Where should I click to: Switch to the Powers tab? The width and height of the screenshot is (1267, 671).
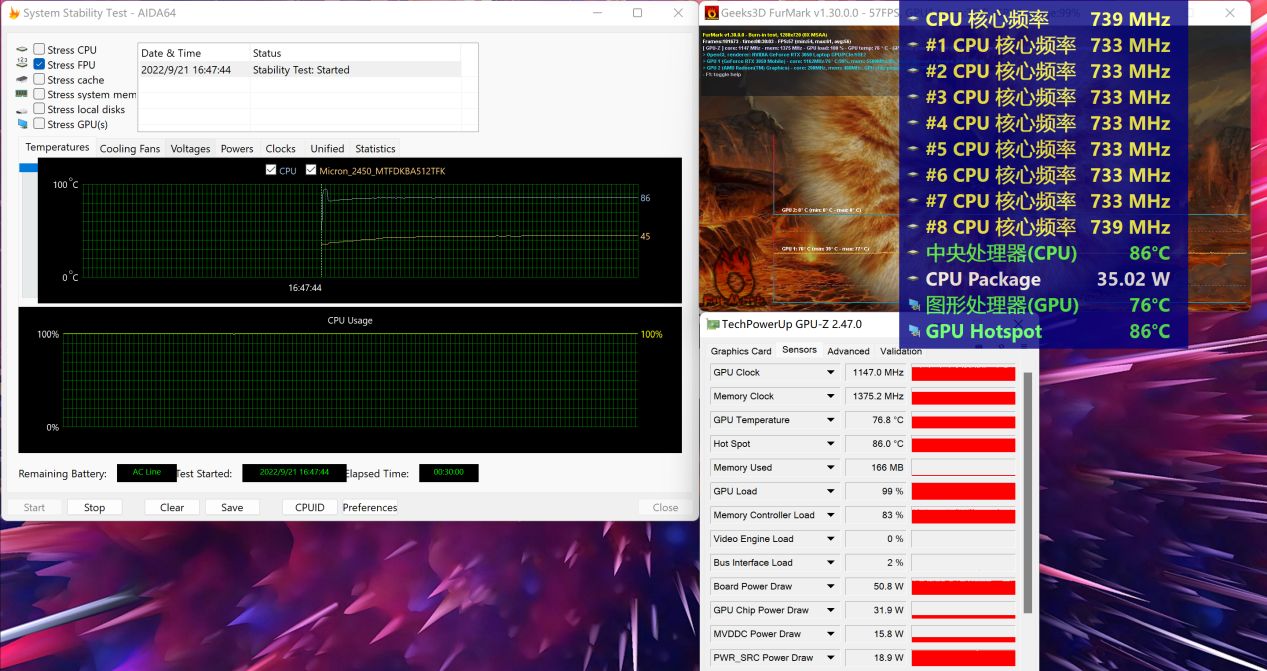click(x=237, y=148)
